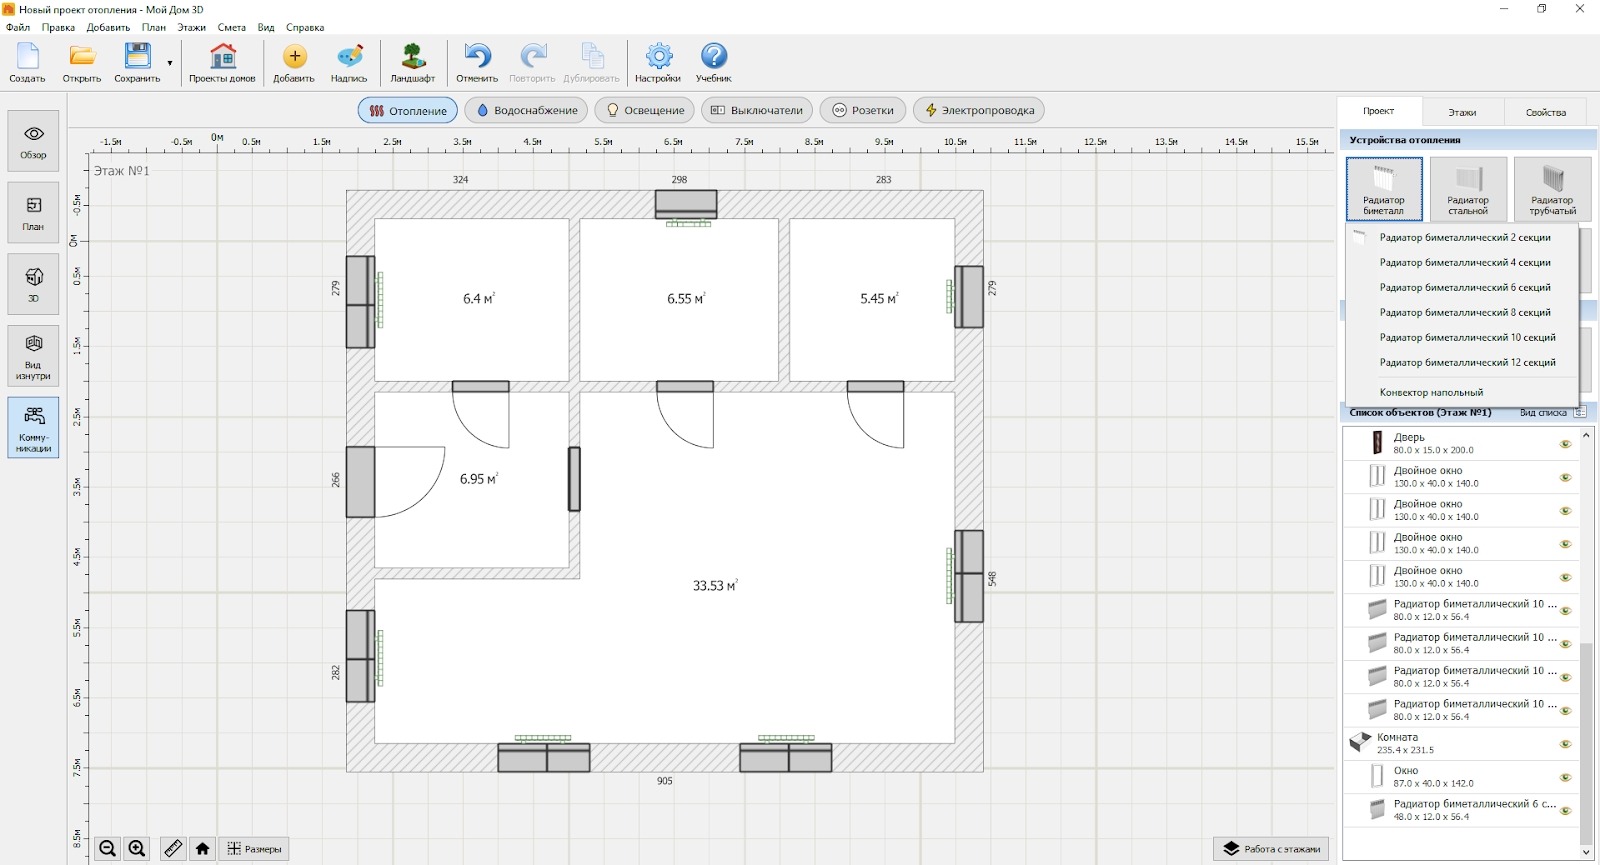Viewport: 1600px width, 865px height.
Task: Switch to 3D view in sidebar
Action: tap(33, 284)
